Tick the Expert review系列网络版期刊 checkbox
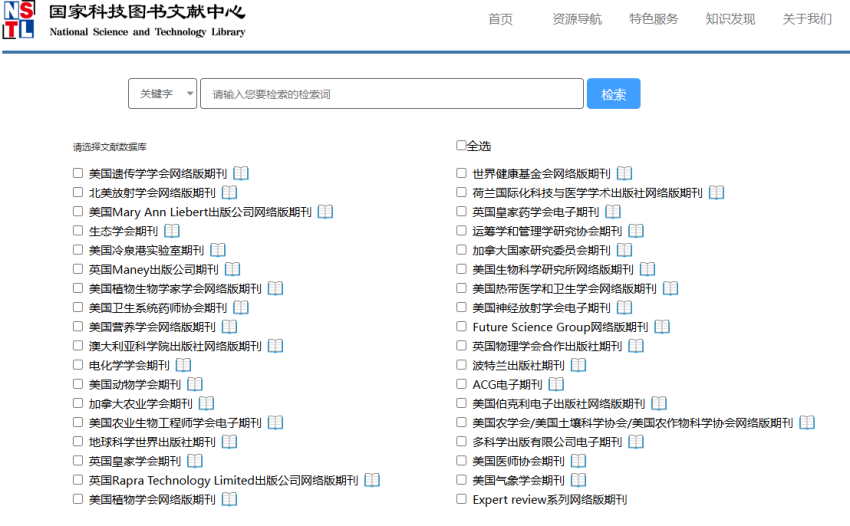The image size is (850, 526). click(461, 499)
